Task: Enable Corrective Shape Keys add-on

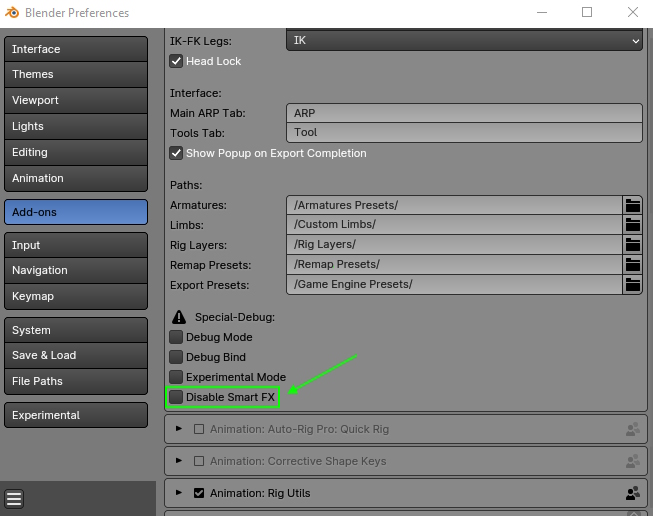Action: 199,461
